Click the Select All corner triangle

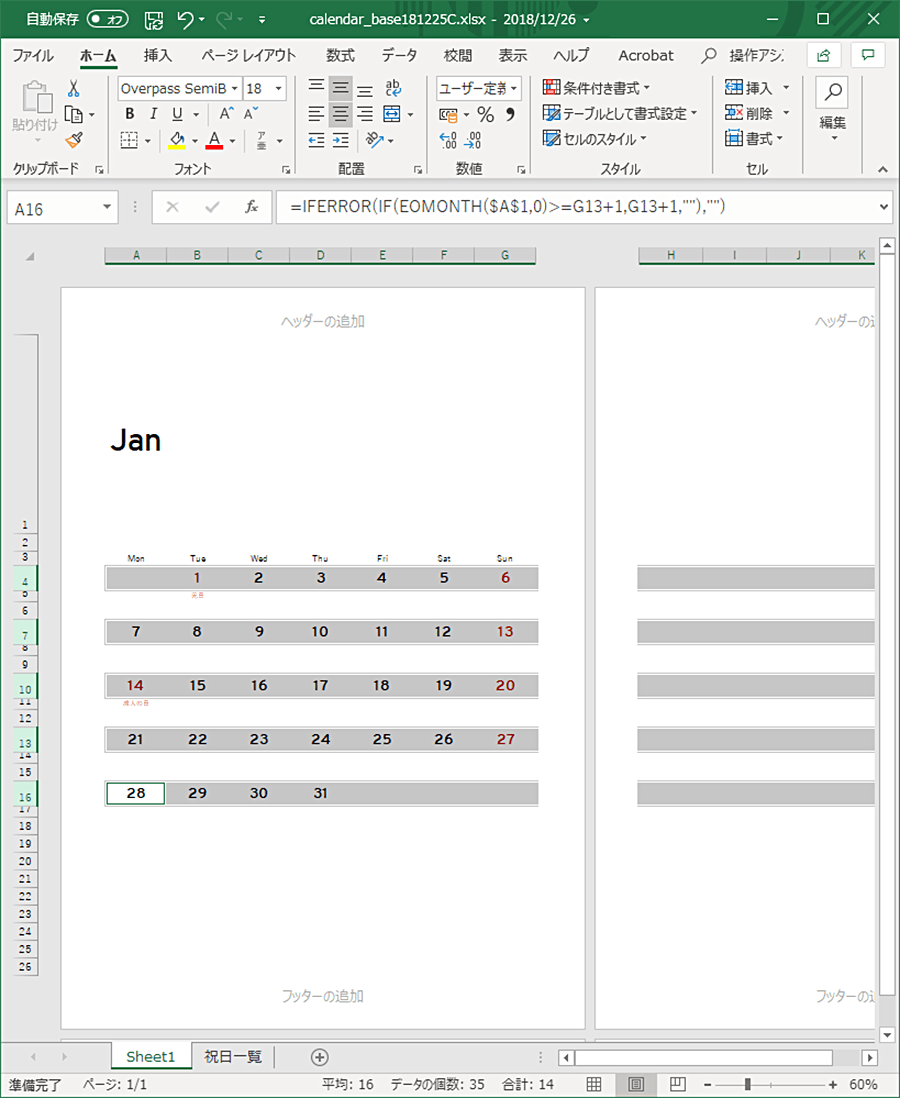click(x=30, y=257)
